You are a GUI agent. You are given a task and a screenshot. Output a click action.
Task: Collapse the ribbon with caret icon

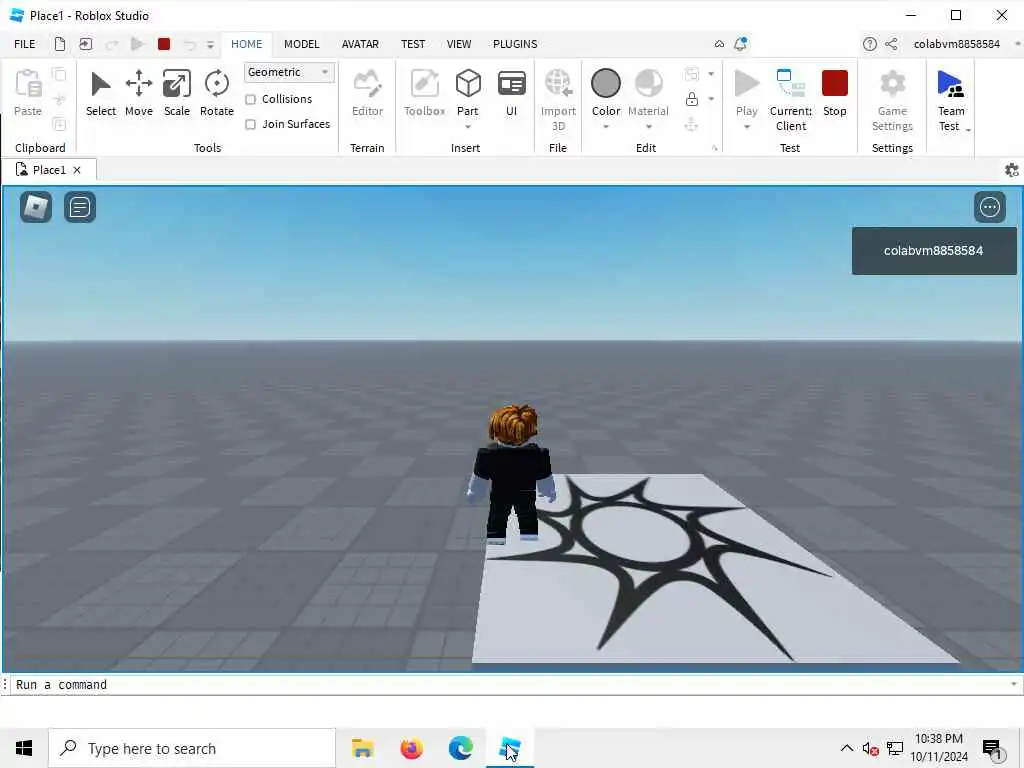[719, 44]
